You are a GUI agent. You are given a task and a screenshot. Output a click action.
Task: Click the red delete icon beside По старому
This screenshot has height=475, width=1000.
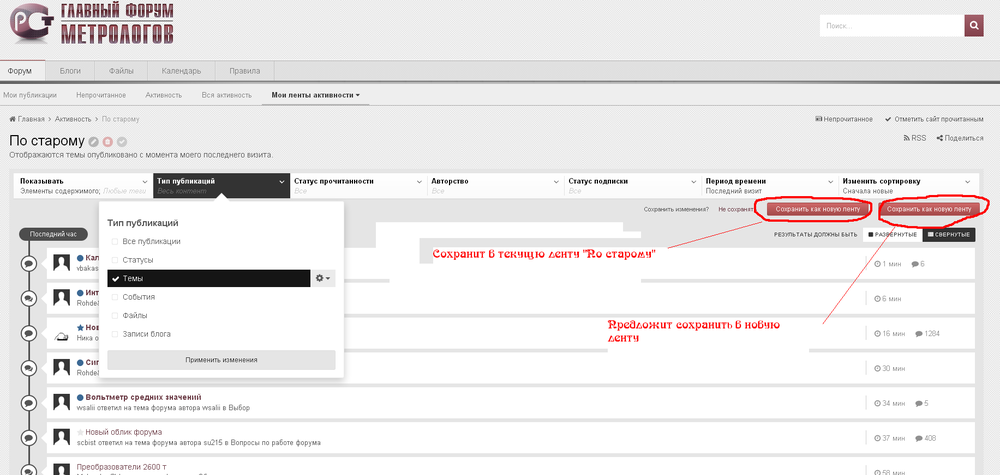[108, 142]
